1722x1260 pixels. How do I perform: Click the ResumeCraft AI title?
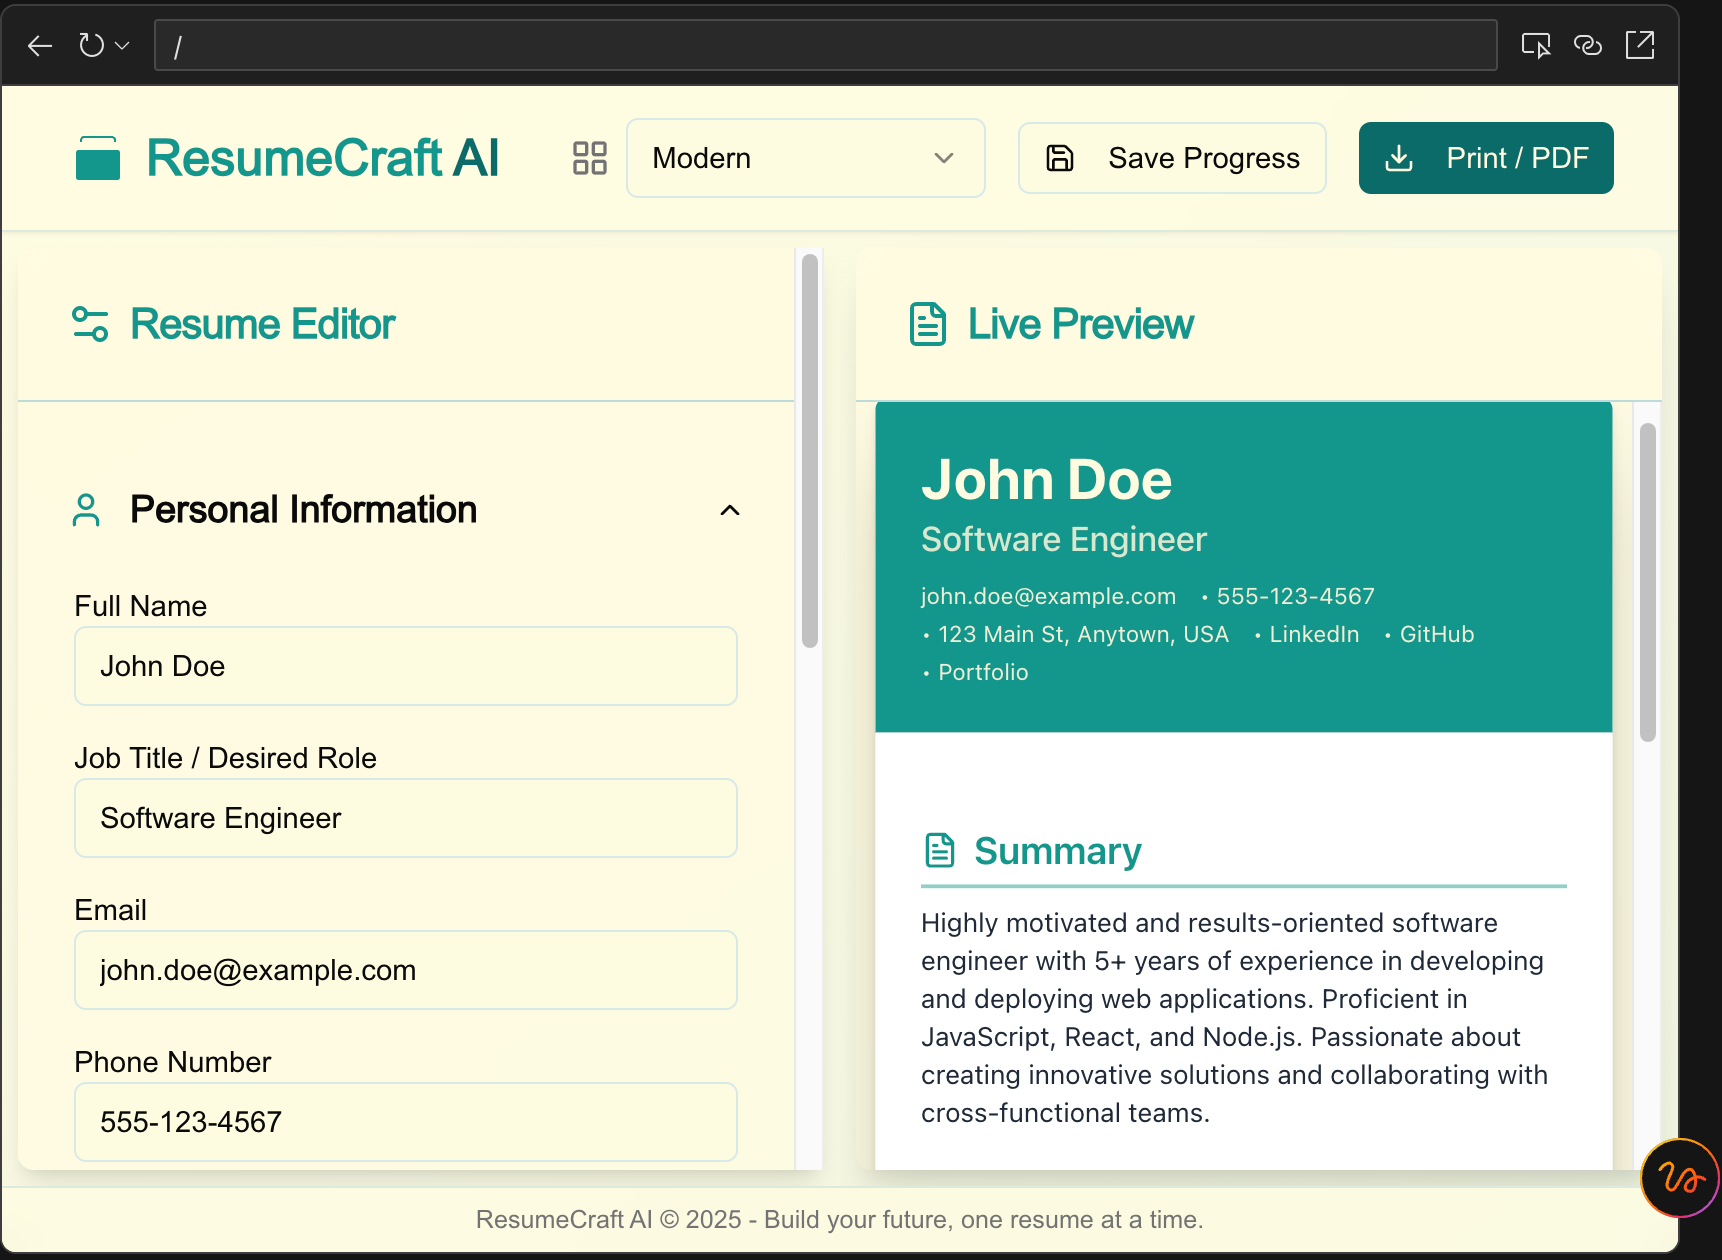pos(322,158)
